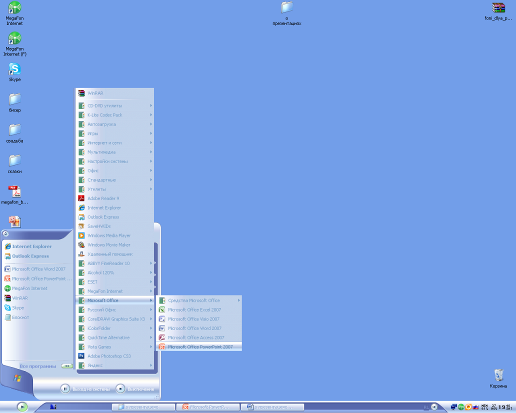Open the Microsoft Office menu folder
The height and width of the screenshot is (413, 516).
(x=115, y=300)
